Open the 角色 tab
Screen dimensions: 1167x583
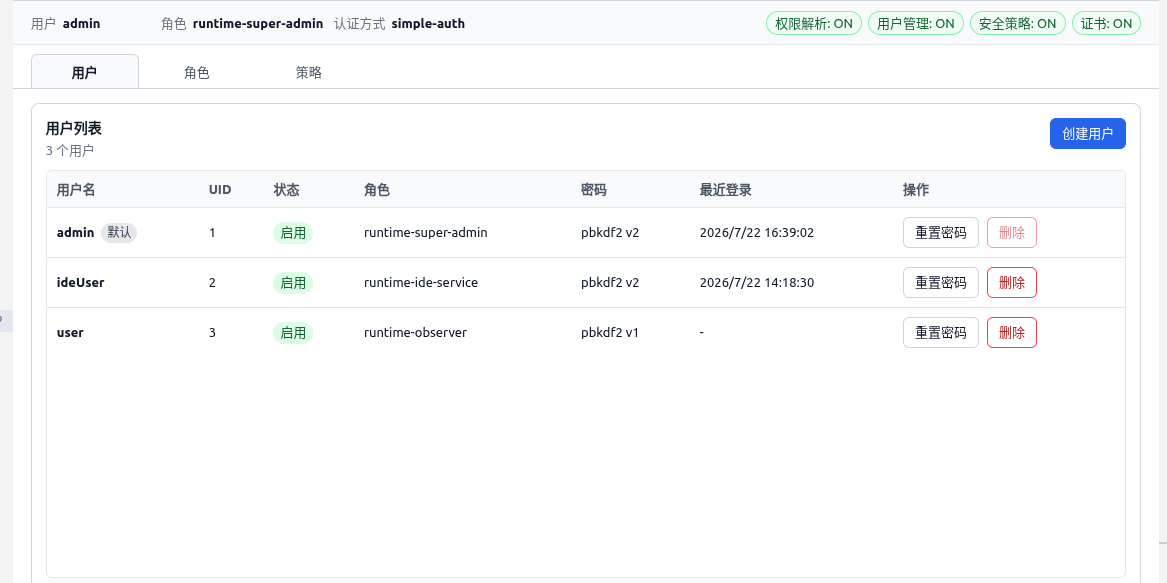pyautogui.click(x=196, y=72)
